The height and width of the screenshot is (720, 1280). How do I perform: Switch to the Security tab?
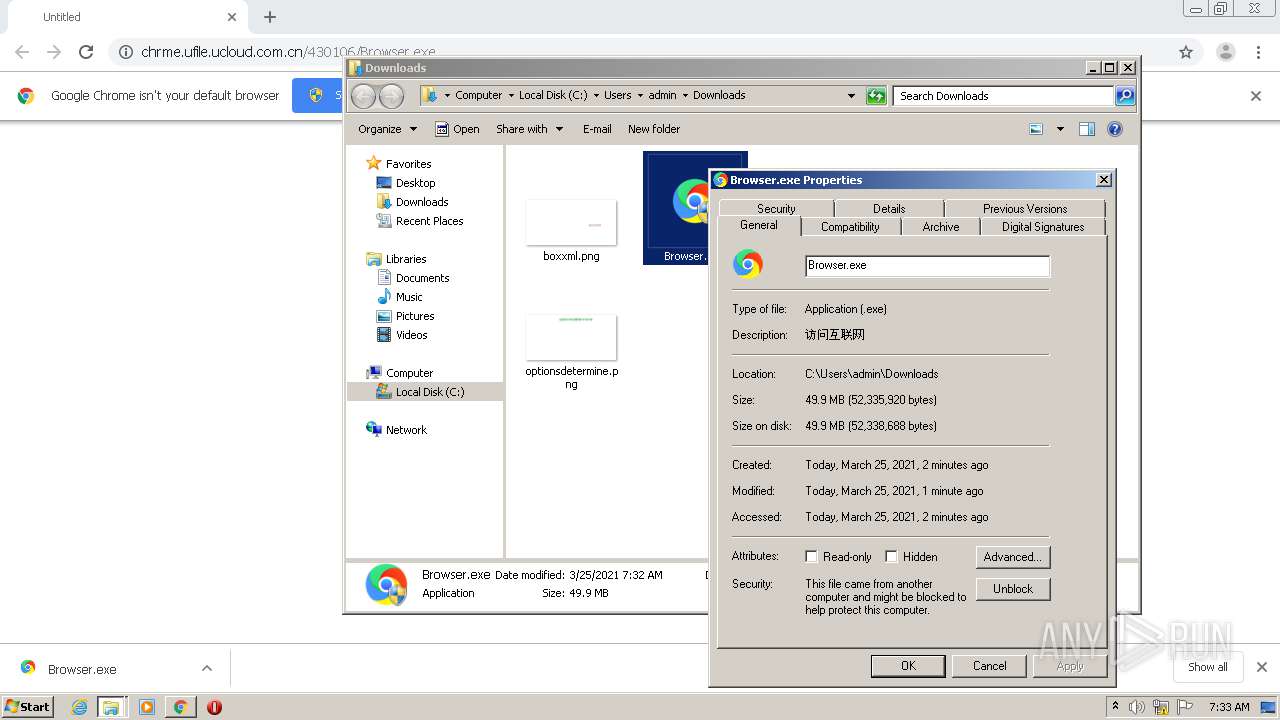click(776, 208)
